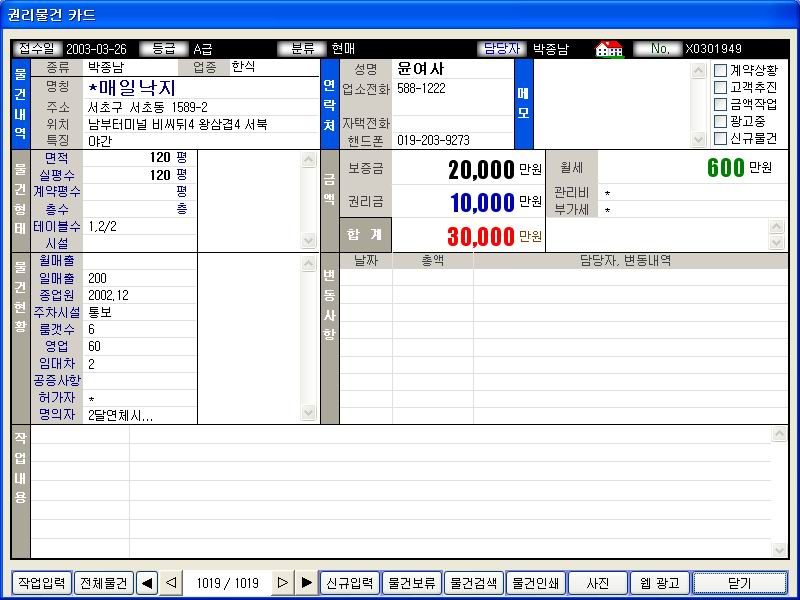Click the 전체물건 button
This screenshot has width=800, height=600.
pyautogui.click(x=103, y=583)
